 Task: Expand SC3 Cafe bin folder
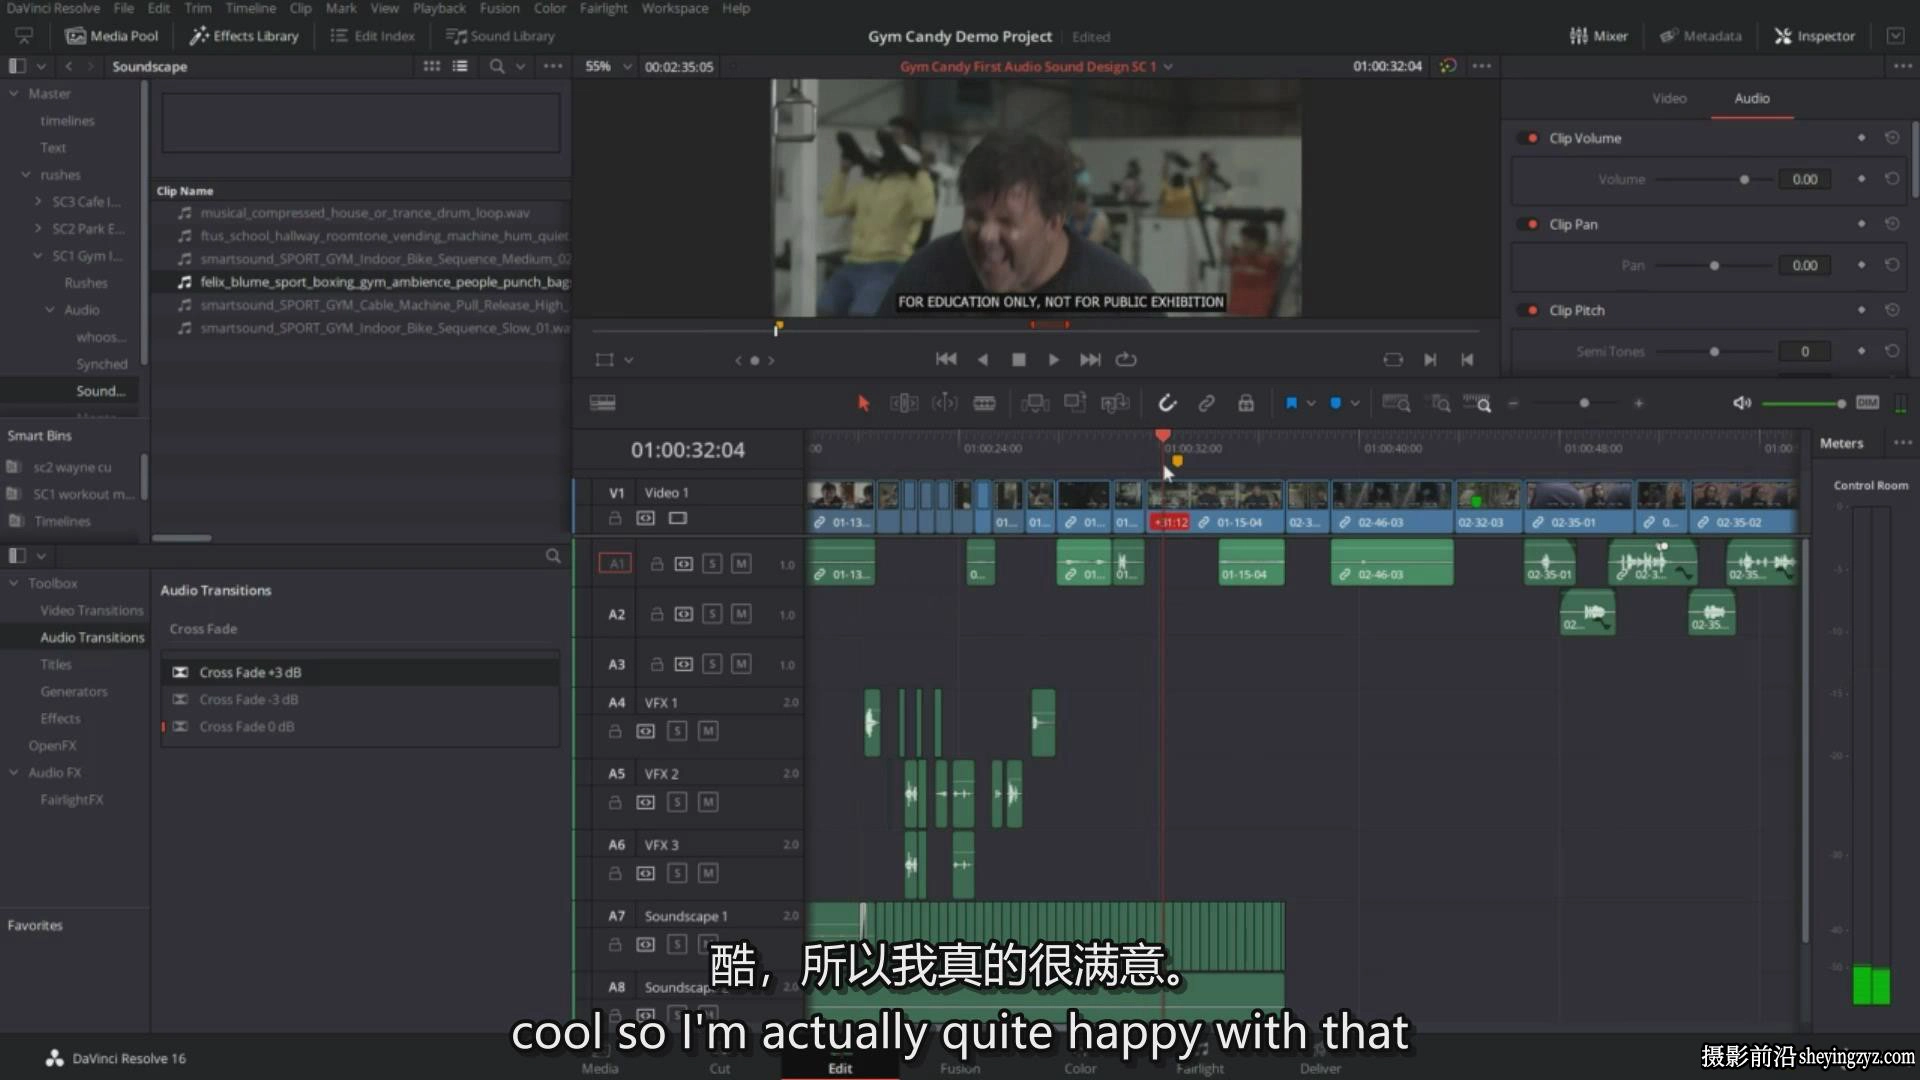pyautogui.click(x=38, y=201)
